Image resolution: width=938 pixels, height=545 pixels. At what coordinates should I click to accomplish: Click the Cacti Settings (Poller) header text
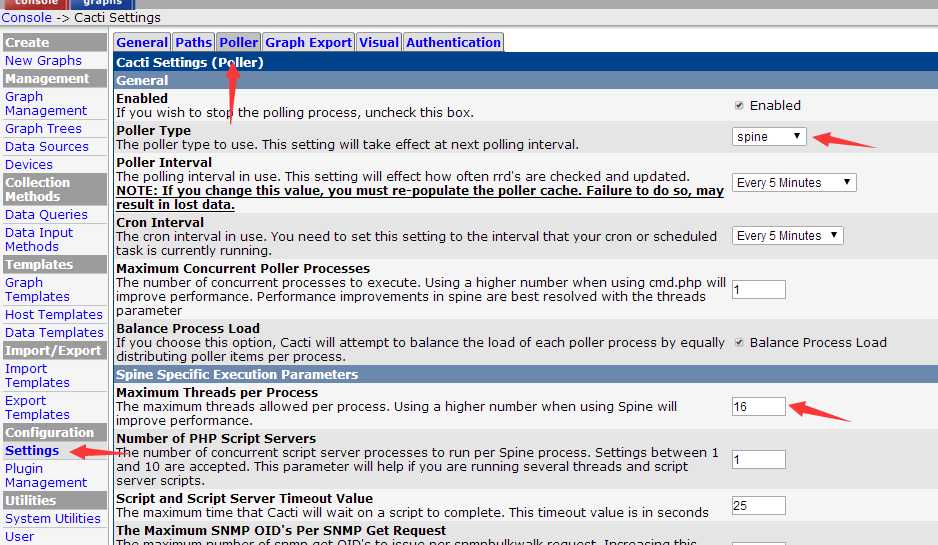(190, 62)
